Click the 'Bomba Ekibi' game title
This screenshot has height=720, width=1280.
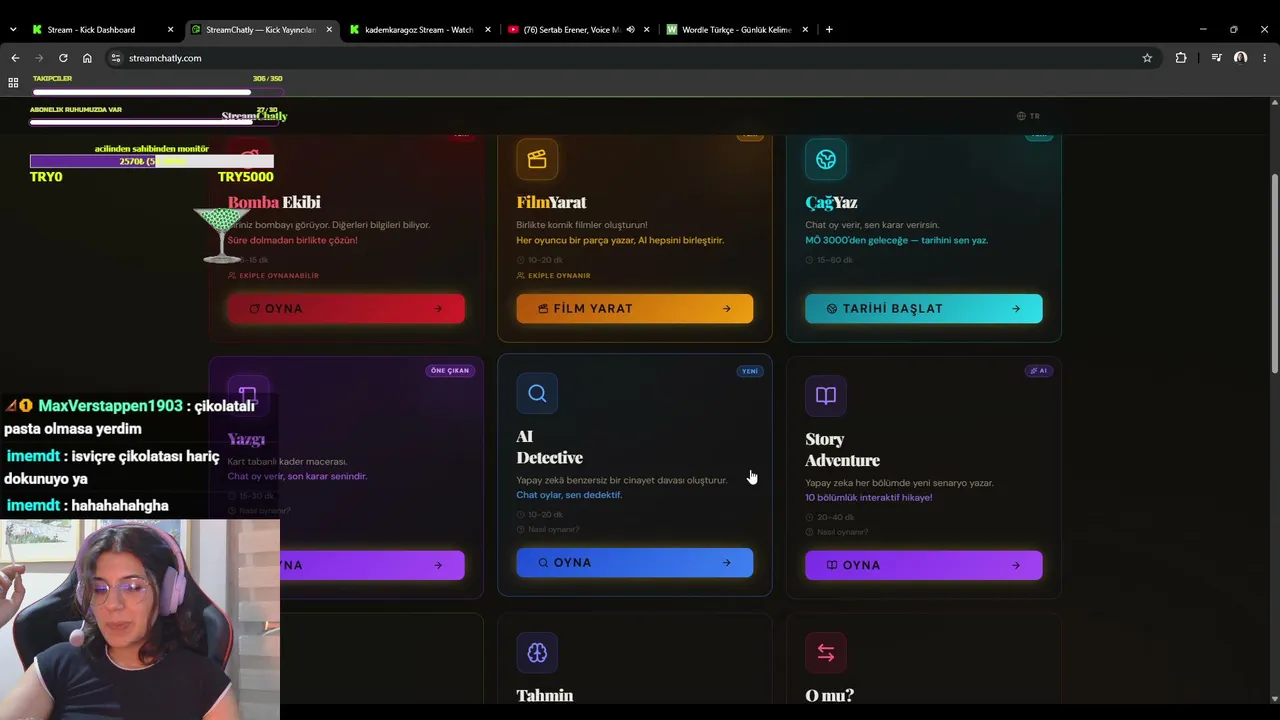tap(274, 202)
